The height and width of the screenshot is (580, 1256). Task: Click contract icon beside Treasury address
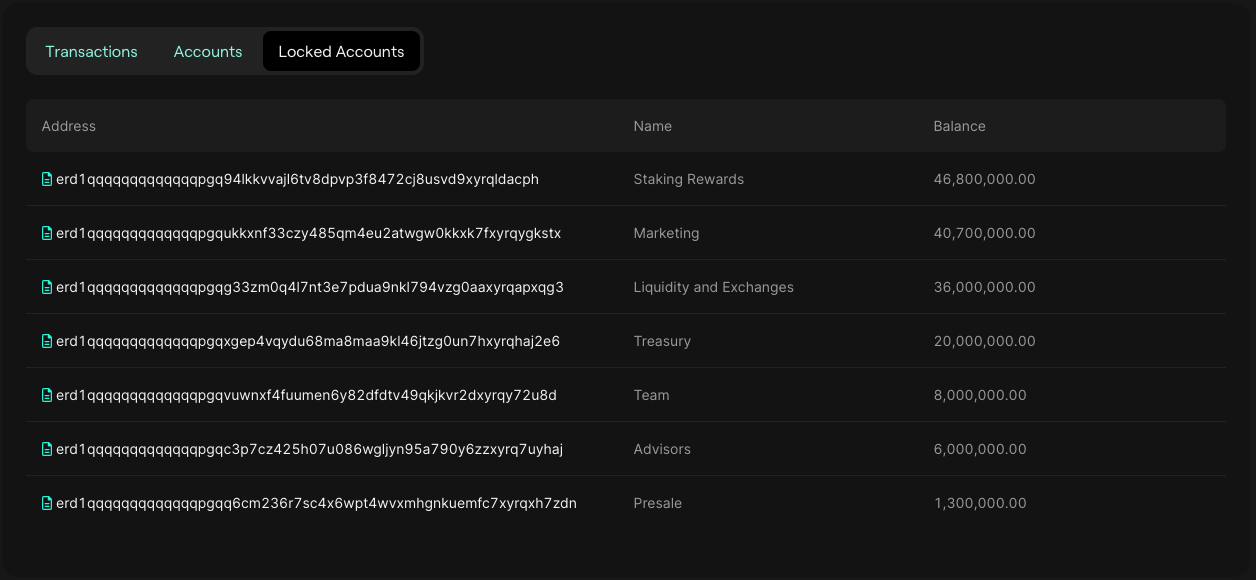(x=47, y=341)
